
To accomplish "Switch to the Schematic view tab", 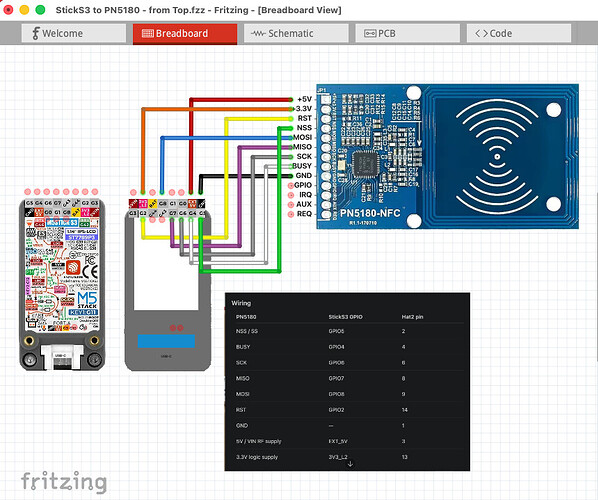I will point(296,34).
